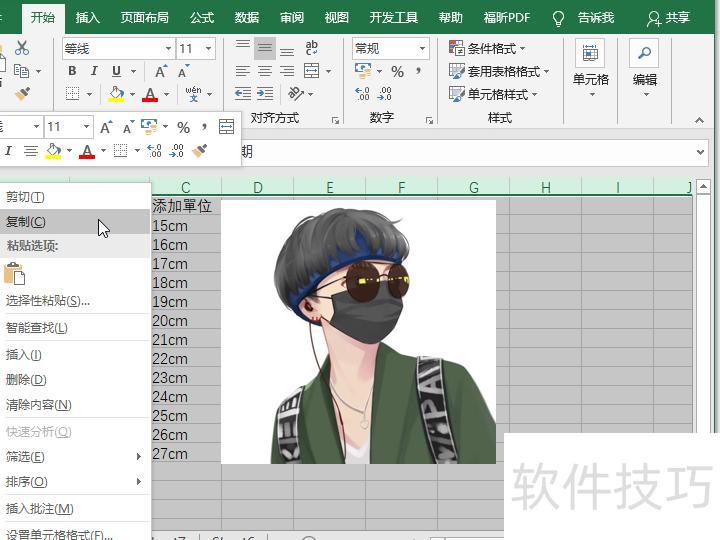The height and width of the screenshot is (540, 720).
Task: Open 条件格式 conditional formatting menu
Action: (x=487, y=48)
